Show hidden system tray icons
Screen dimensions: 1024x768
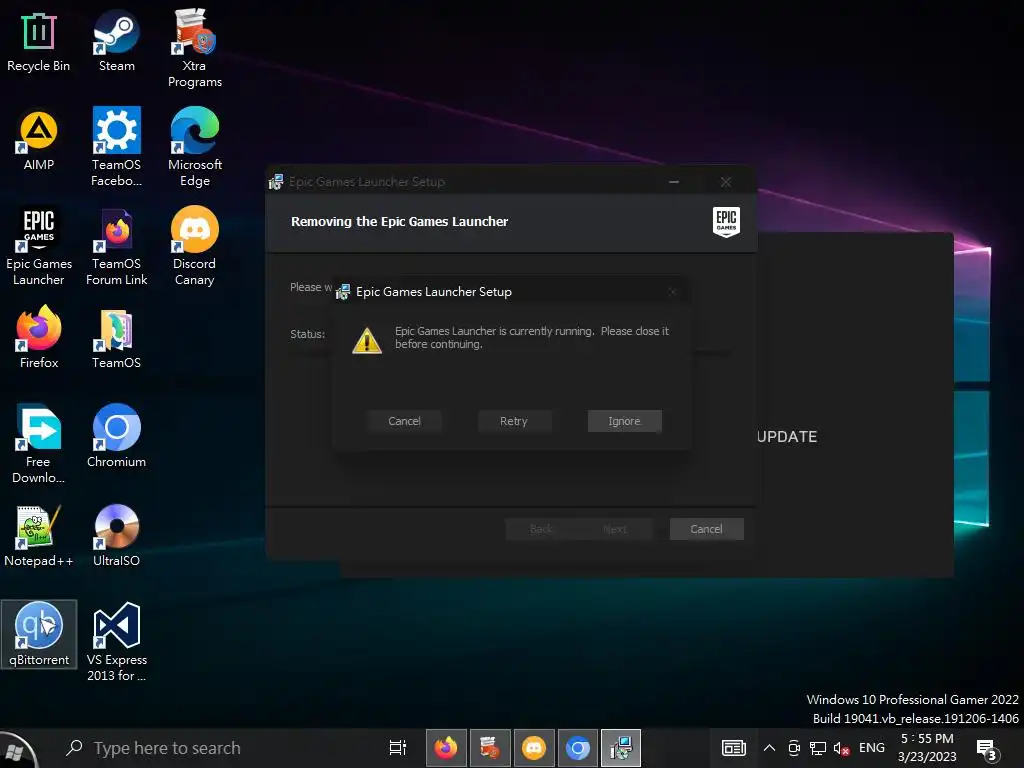click(769, 748)
